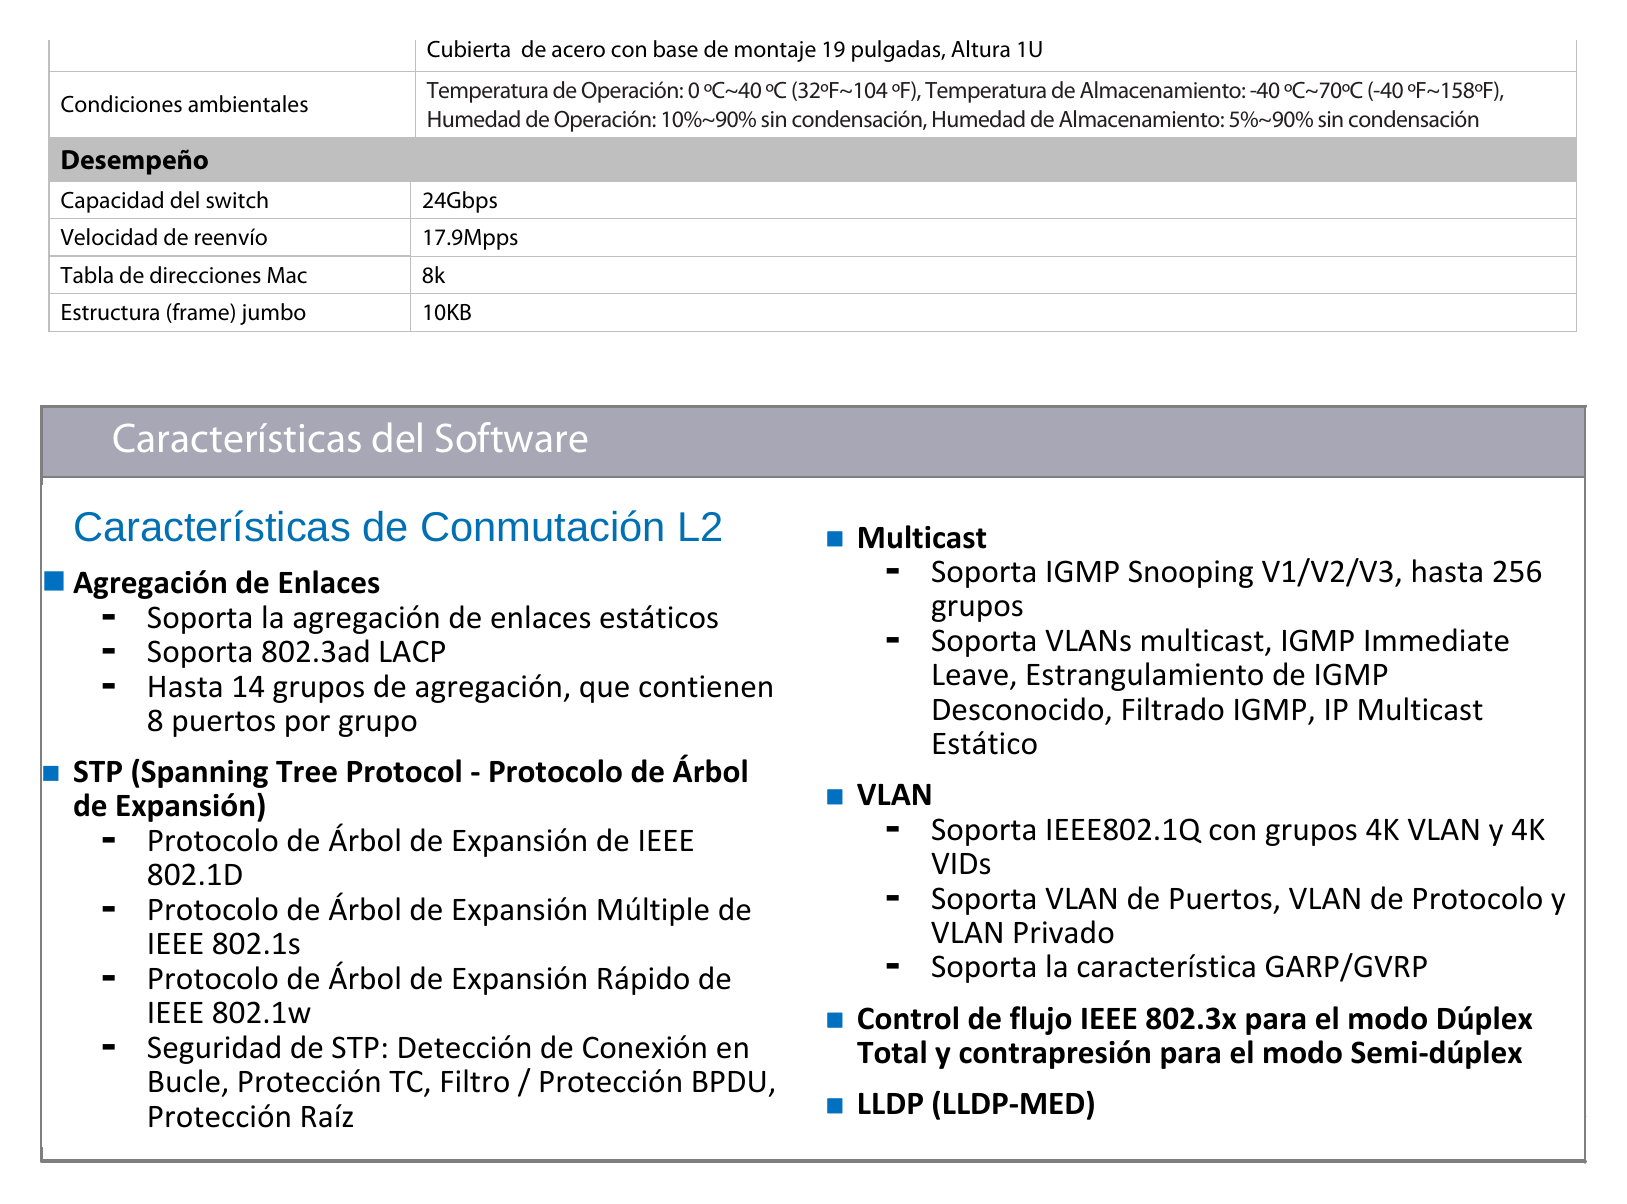Click the blue bullet beside LLDP (LLDP-MED)
The image size is (1627, 1204).
tap(836, 1105)
